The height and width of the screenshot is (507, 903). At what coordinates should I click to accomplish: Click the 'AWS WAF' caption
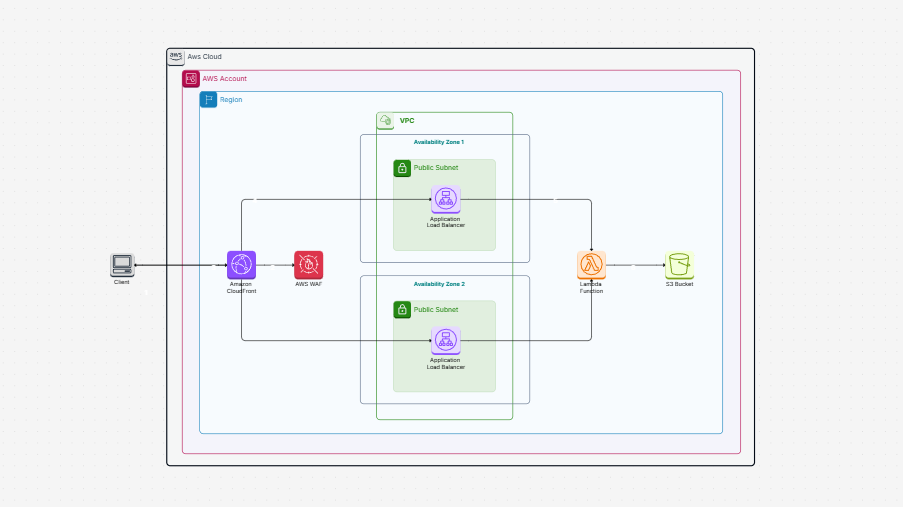point(309,284)
